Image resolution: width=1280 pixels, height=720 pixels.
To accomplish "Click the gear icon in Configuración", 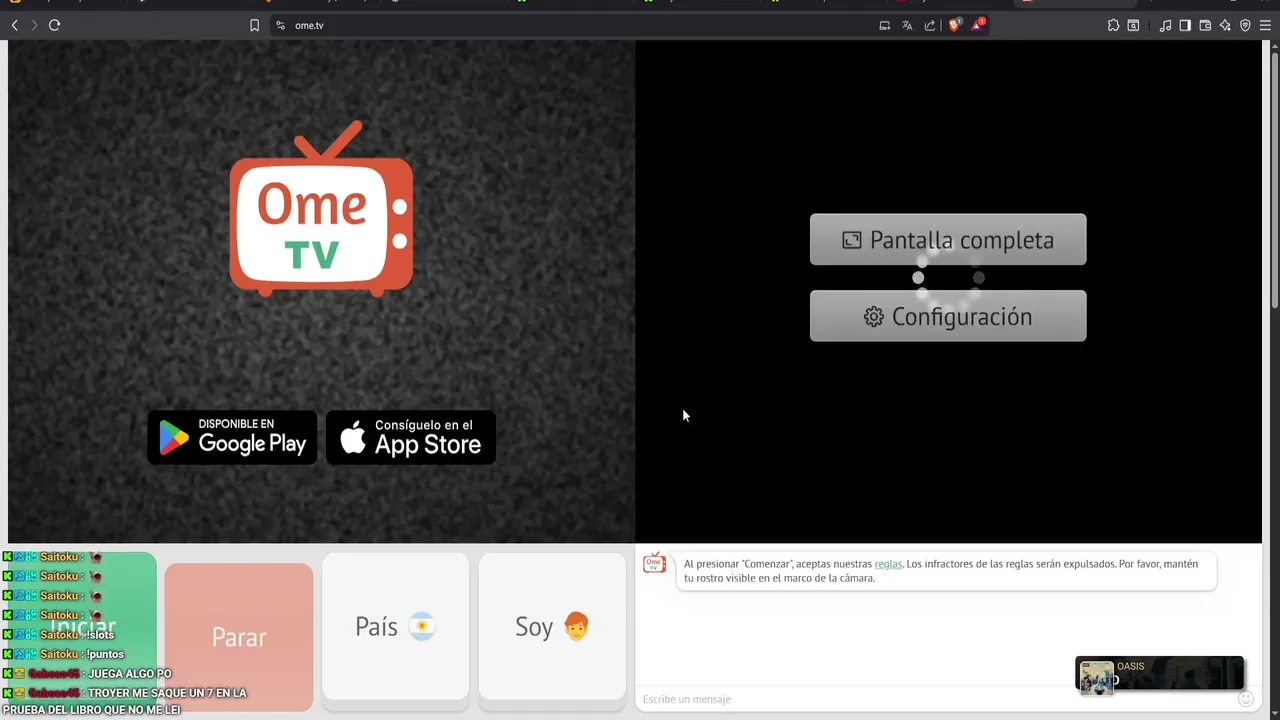I will tap(874, 317).
